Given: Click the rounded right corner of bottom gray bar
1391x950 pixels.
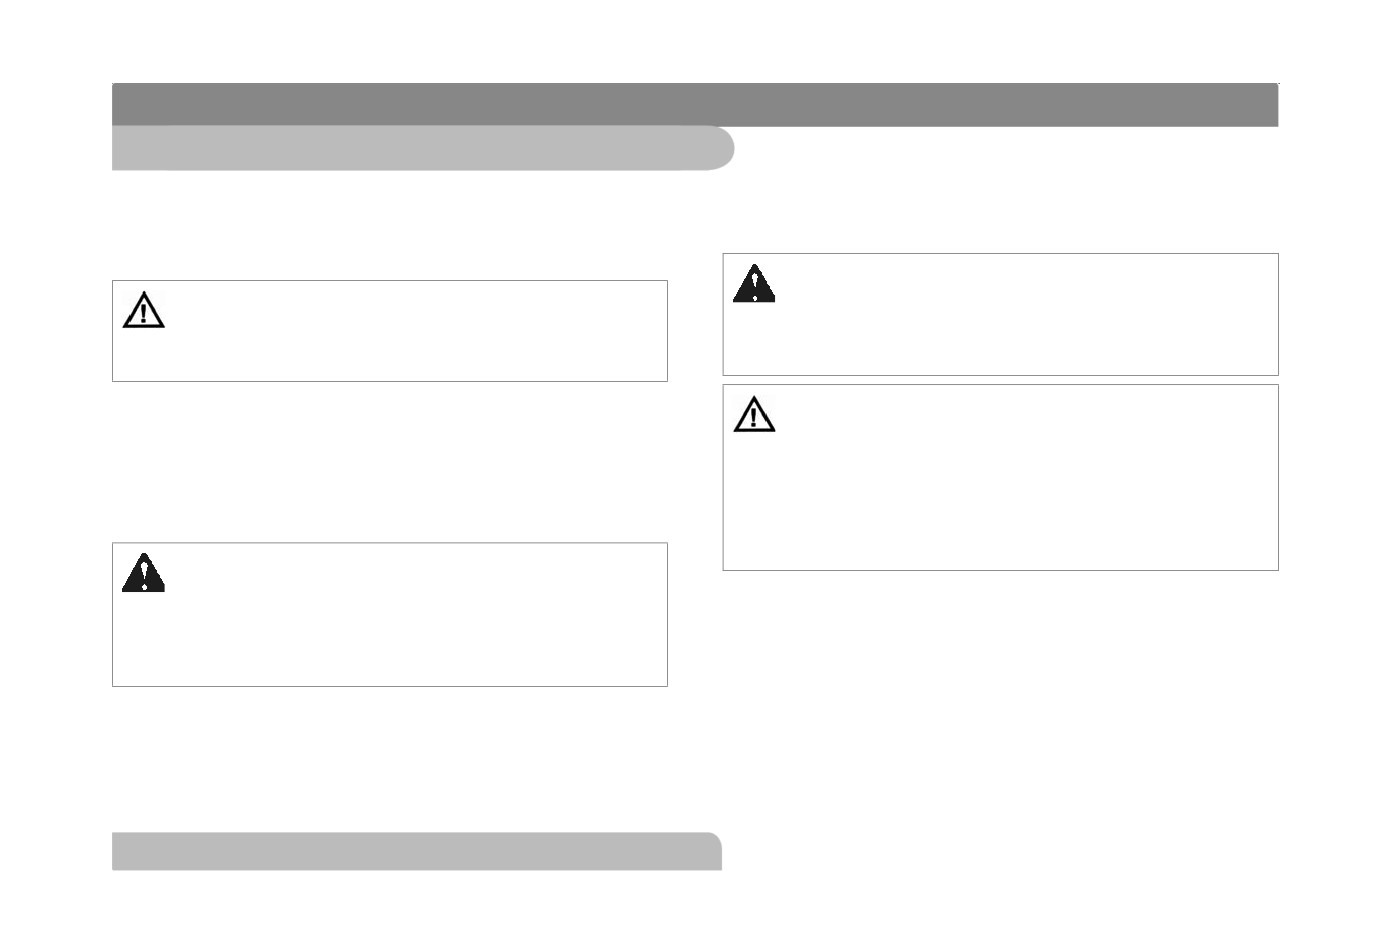Looking at the screenshot, I should [x=714, y=846].
